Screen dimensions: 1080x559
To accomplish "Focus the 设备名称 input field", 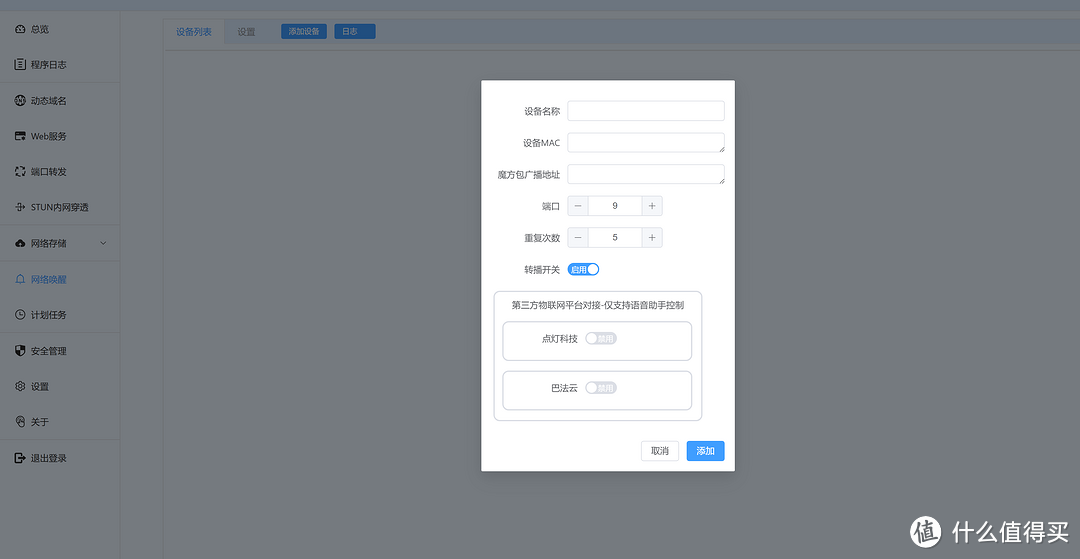I will 646,111.
